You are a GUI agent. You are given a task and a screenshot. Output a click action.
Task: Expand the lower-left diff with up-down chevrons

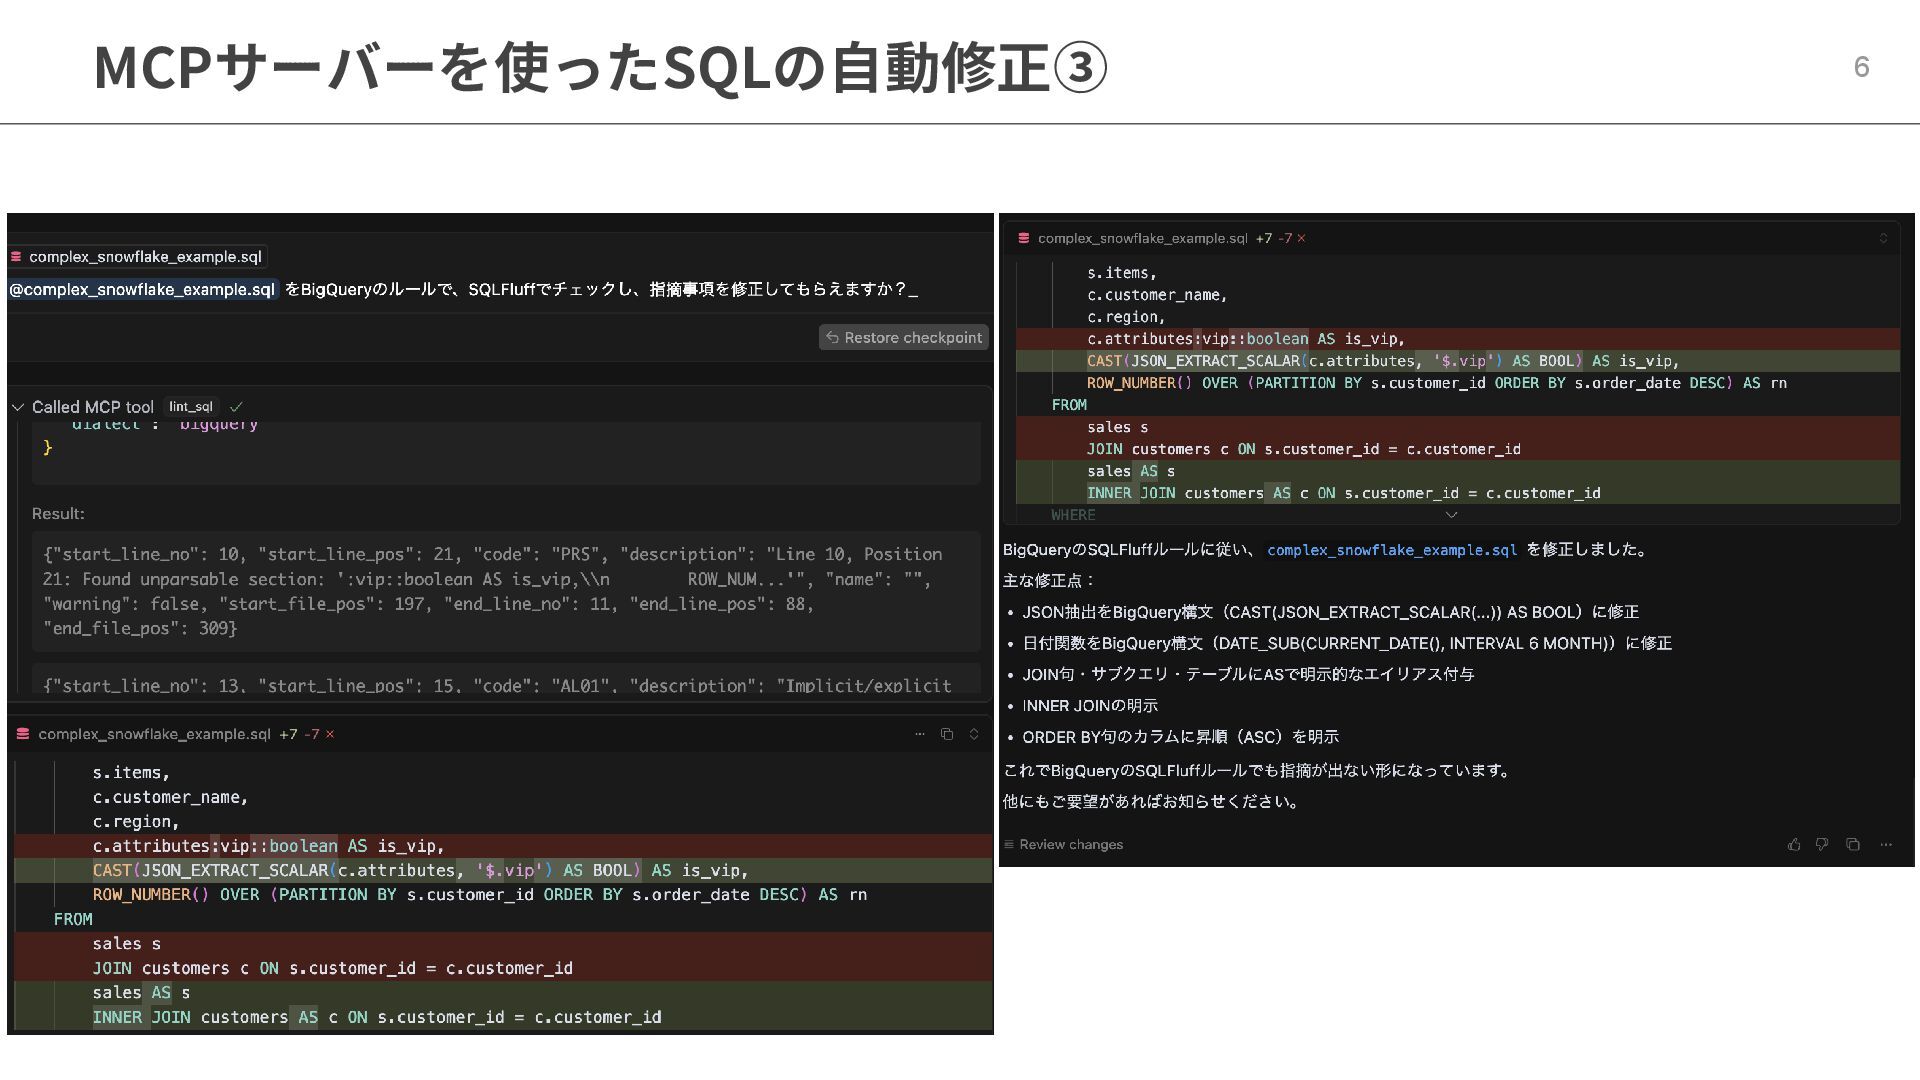974,734
